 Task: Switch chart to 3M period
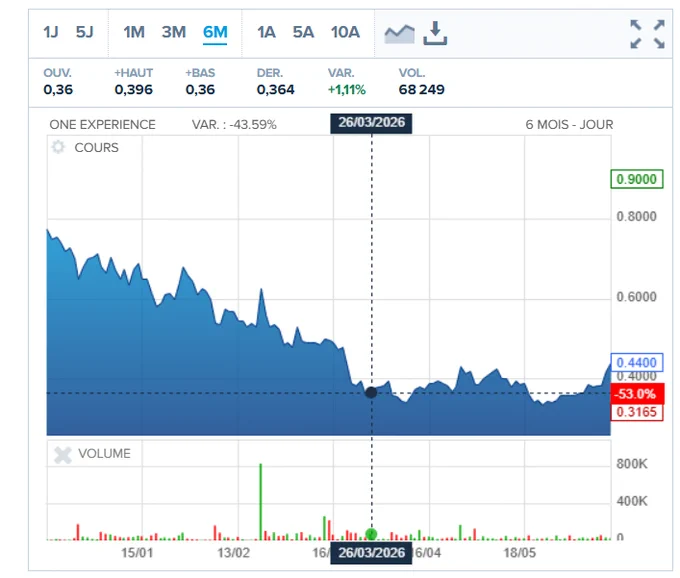click(174, 32)
